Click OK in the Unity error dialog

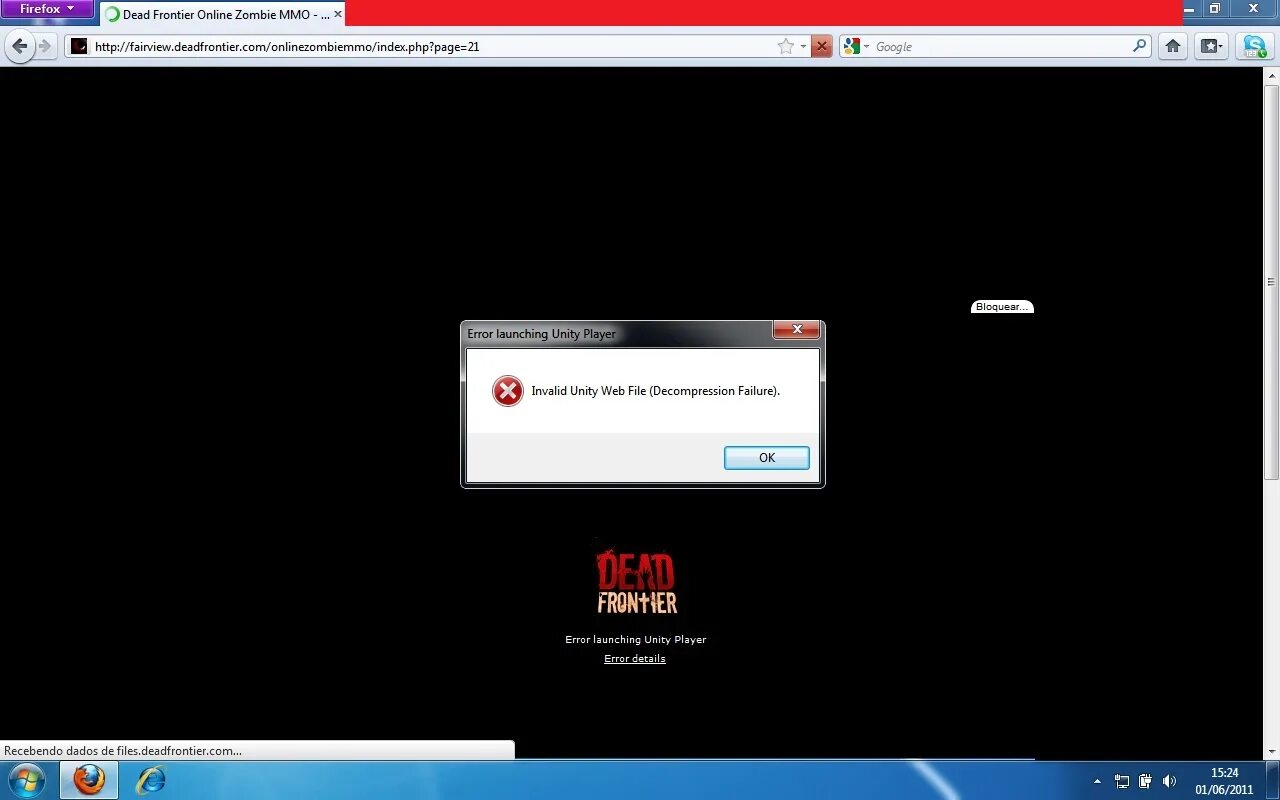[x=767, y=457]
